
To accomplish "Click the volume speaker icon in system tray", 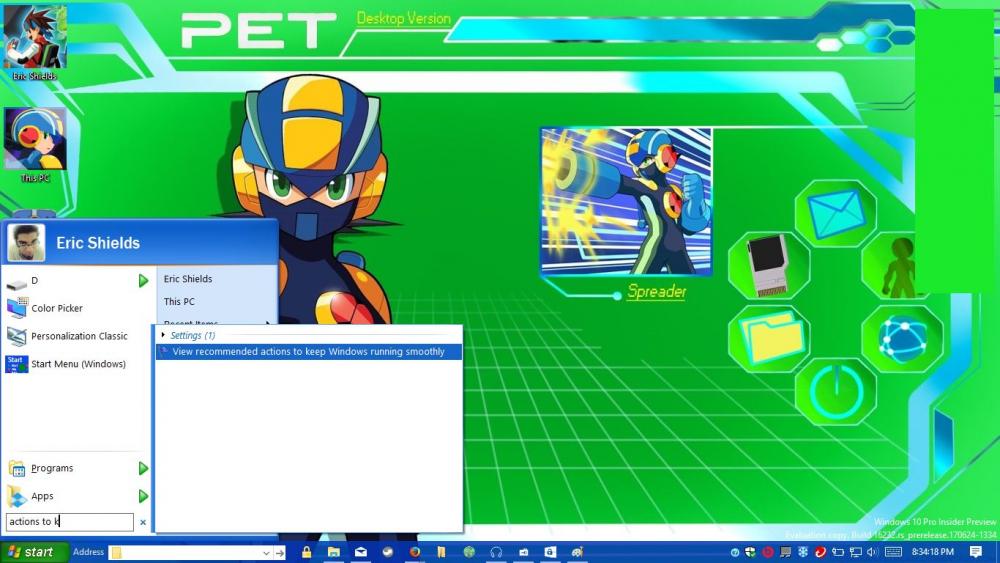I will tap(872, 552).
